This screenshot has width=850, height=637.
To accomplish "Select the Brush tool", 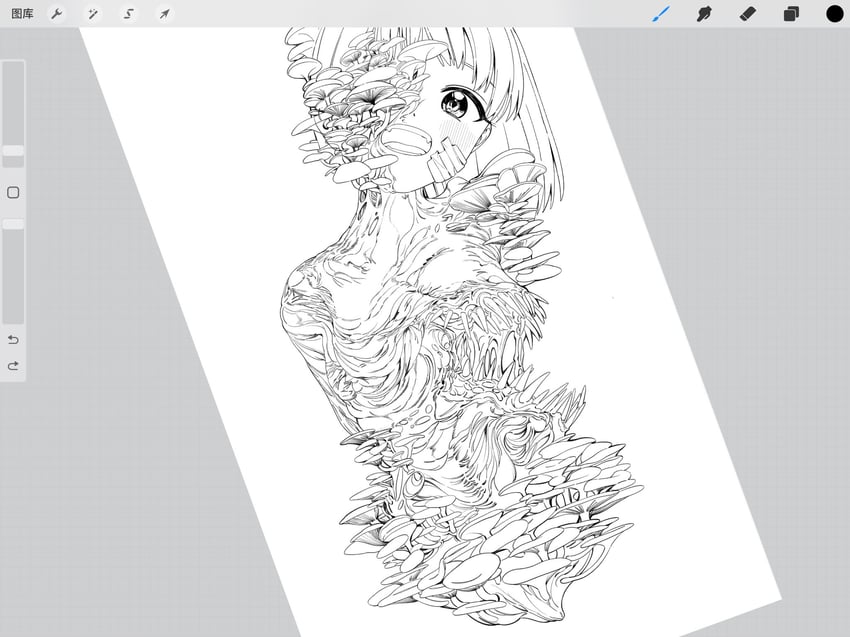I will coord(661,14).
